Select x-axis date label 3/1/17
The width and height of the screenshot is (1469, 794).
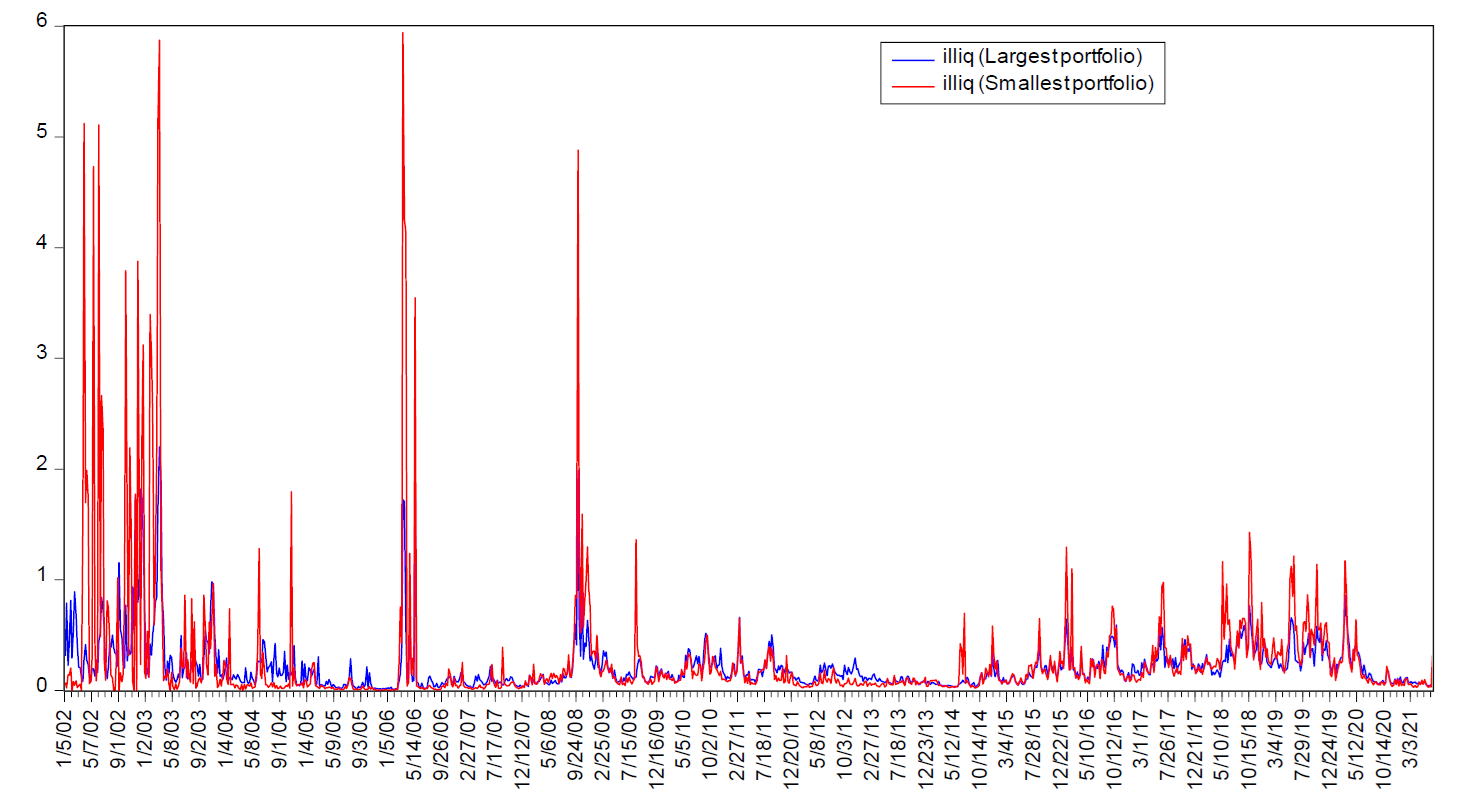[x=1140, y=737]
